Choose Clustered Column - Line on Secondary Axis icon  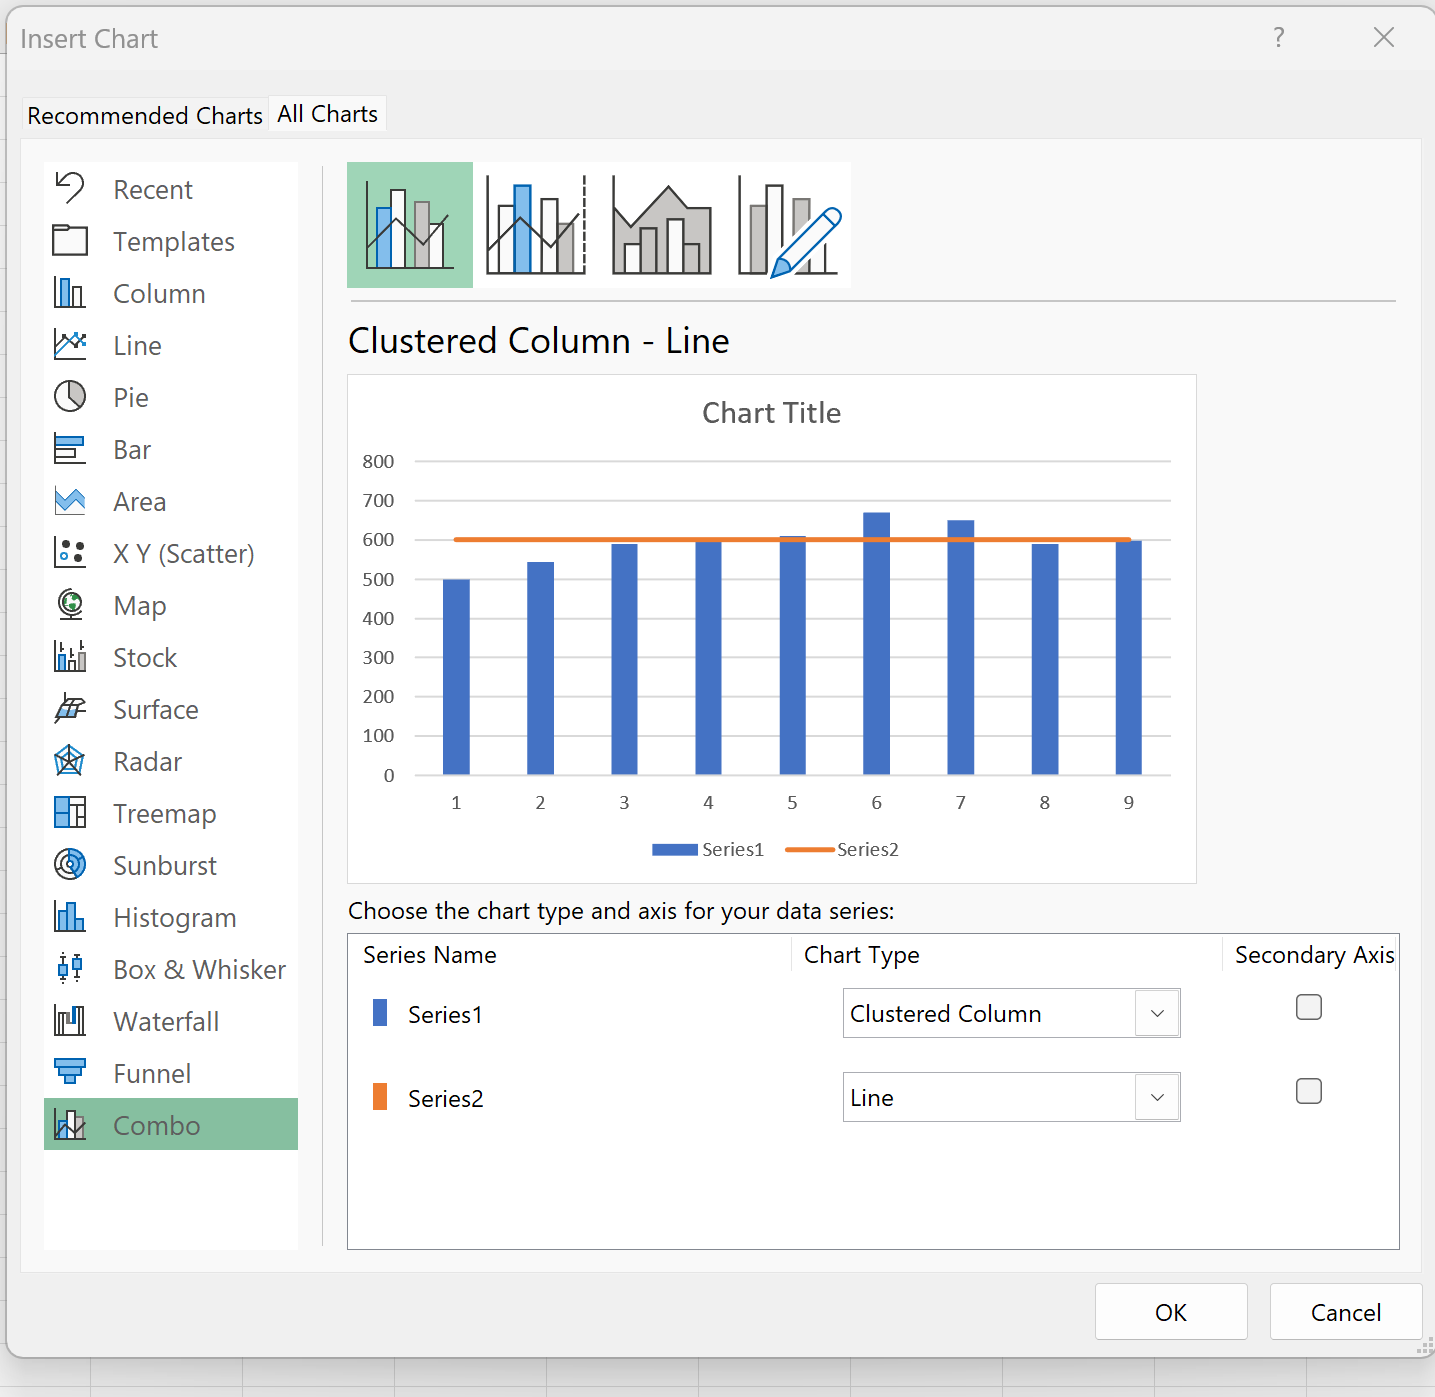click(536, 225)
